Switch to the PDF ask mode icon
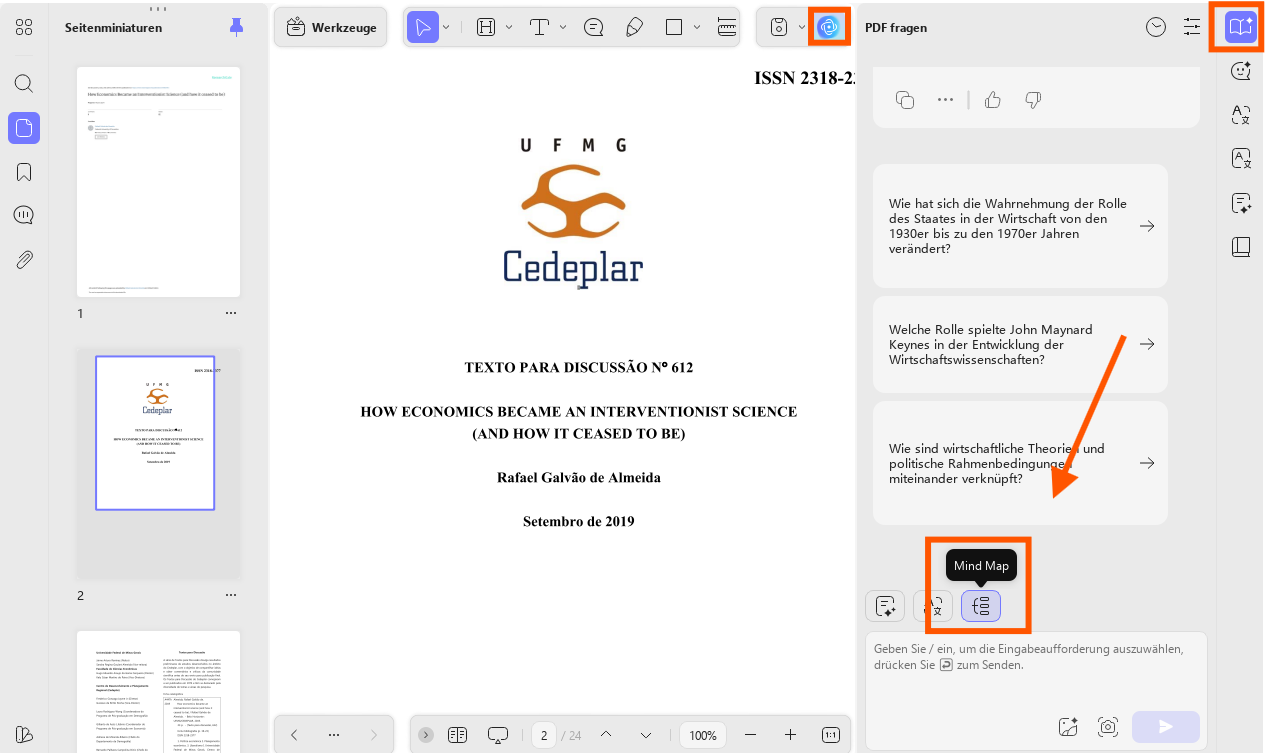This screenshot has height=753, width=1265. [1240, 27]
